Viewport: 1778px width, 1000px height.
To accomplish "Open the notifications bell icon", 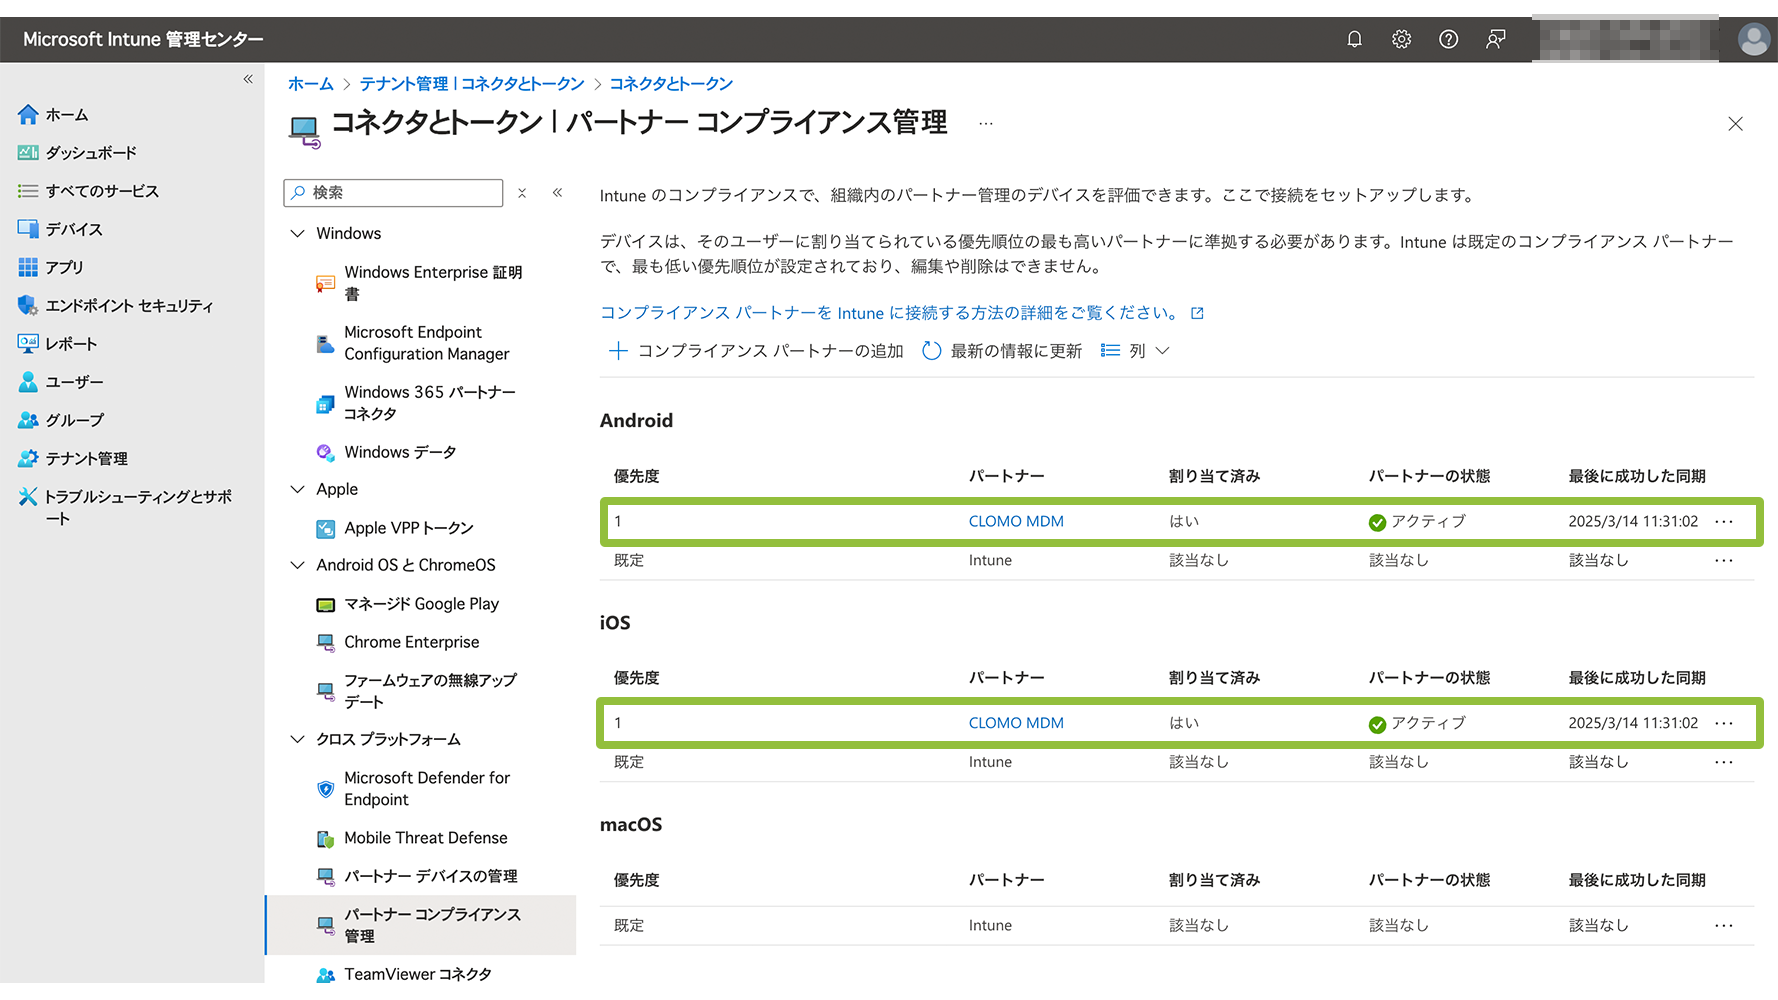I will tap(1354, 39).
